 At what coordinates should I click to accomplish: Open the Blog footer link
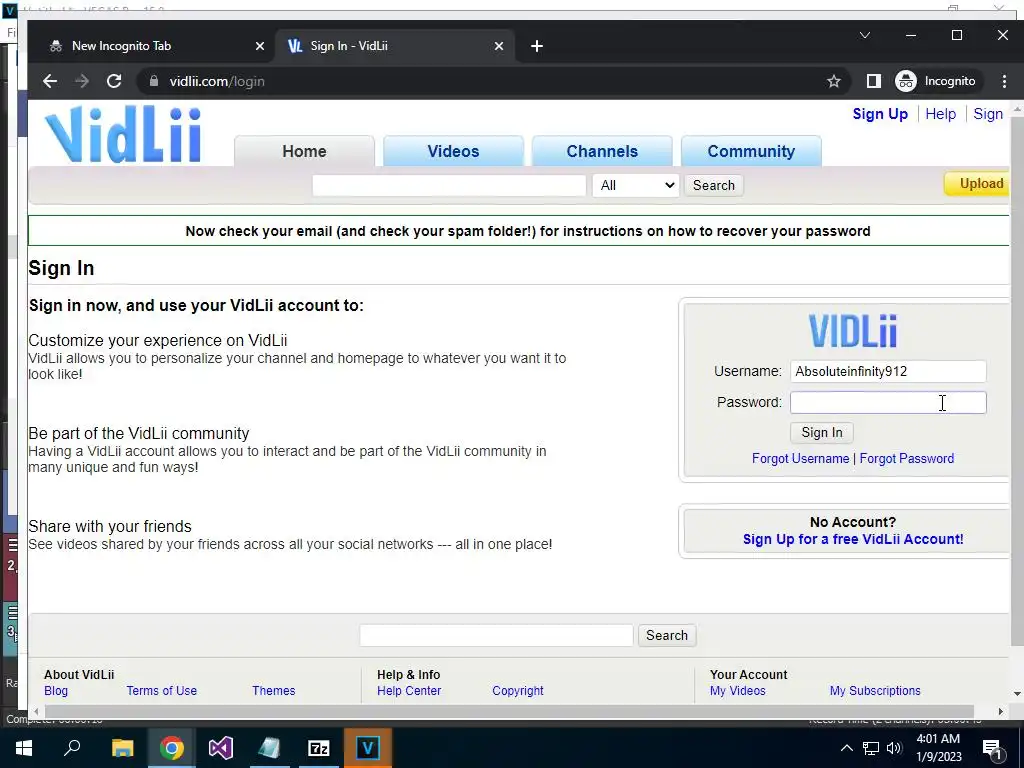click(56, 691)
